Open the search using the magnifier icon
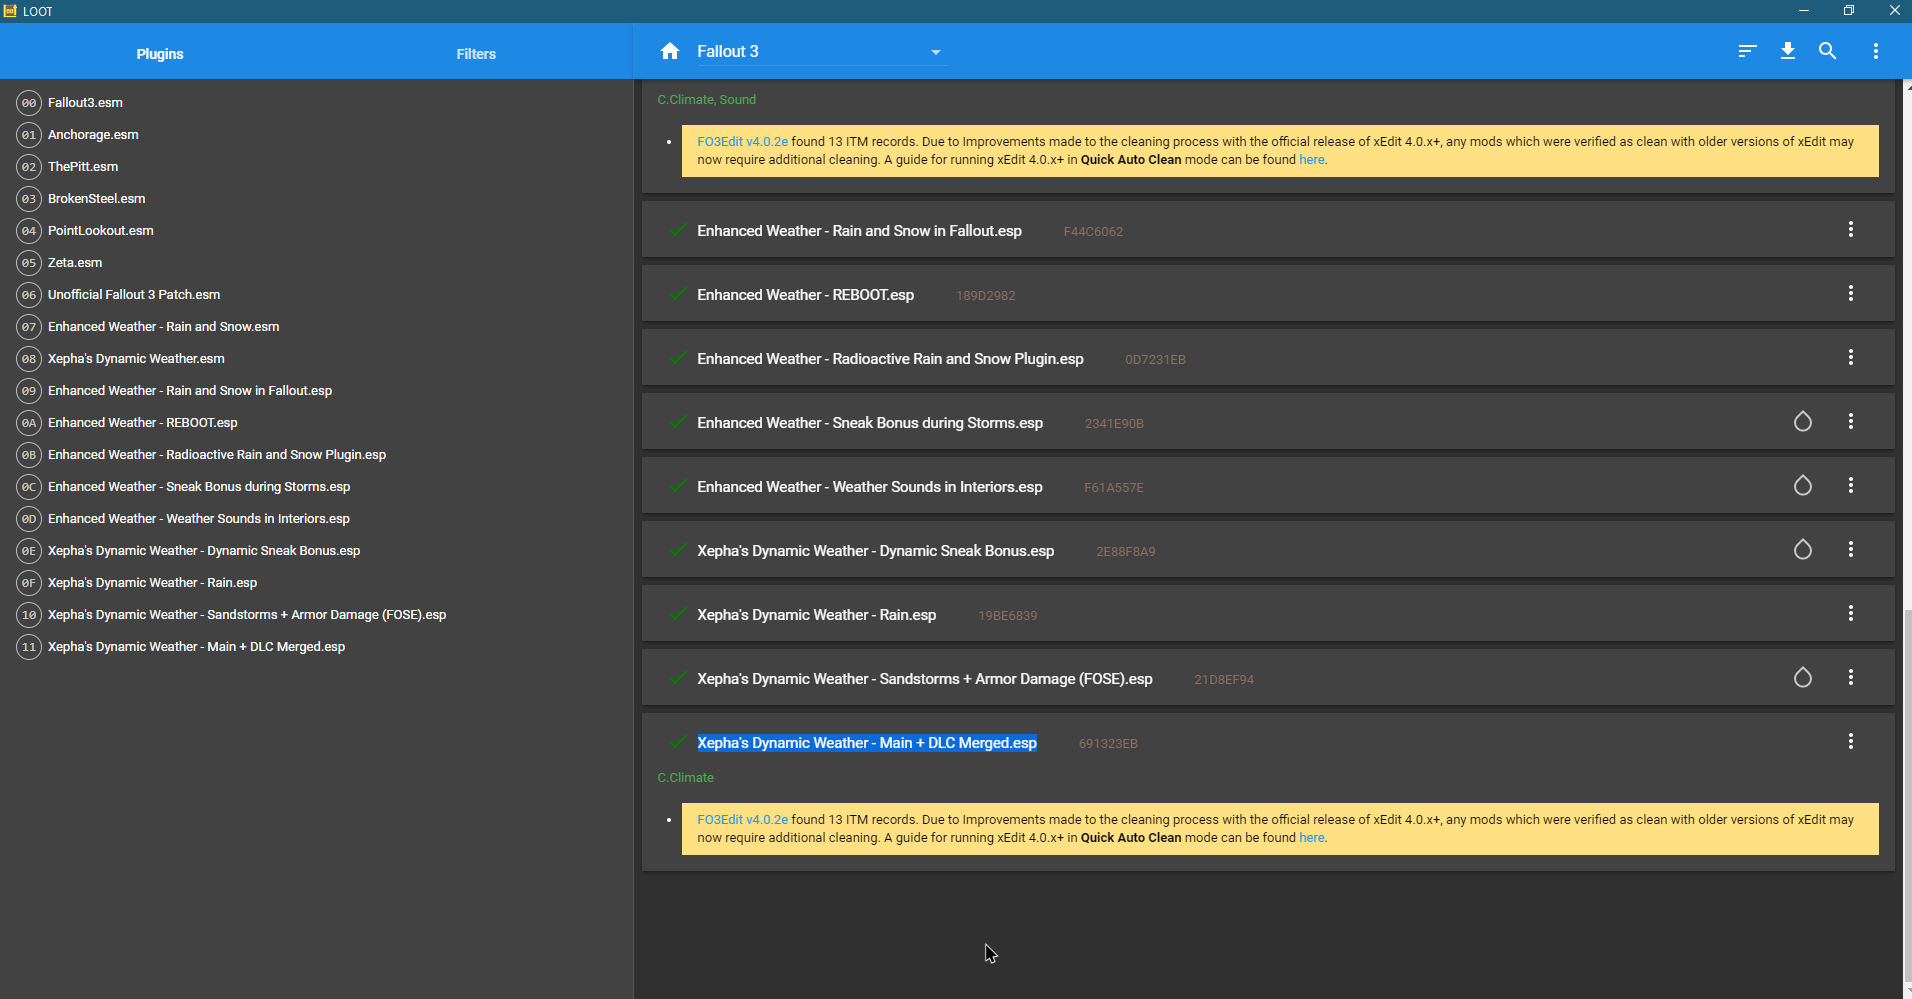Image resolution: width=1912 pixels, height=999 pixels. click(1828, 51)
